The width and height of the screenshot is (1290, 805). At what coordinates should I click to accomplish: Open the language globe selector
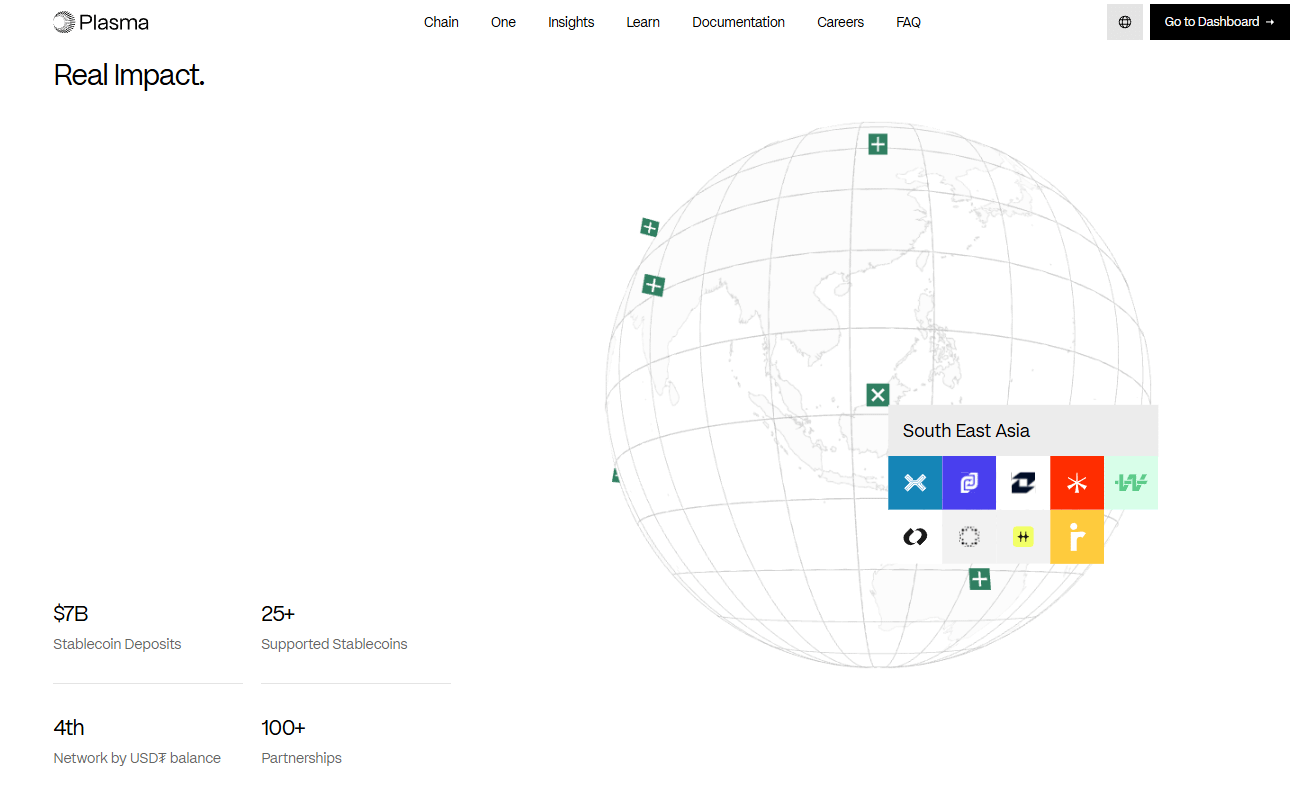point(1125,22)
